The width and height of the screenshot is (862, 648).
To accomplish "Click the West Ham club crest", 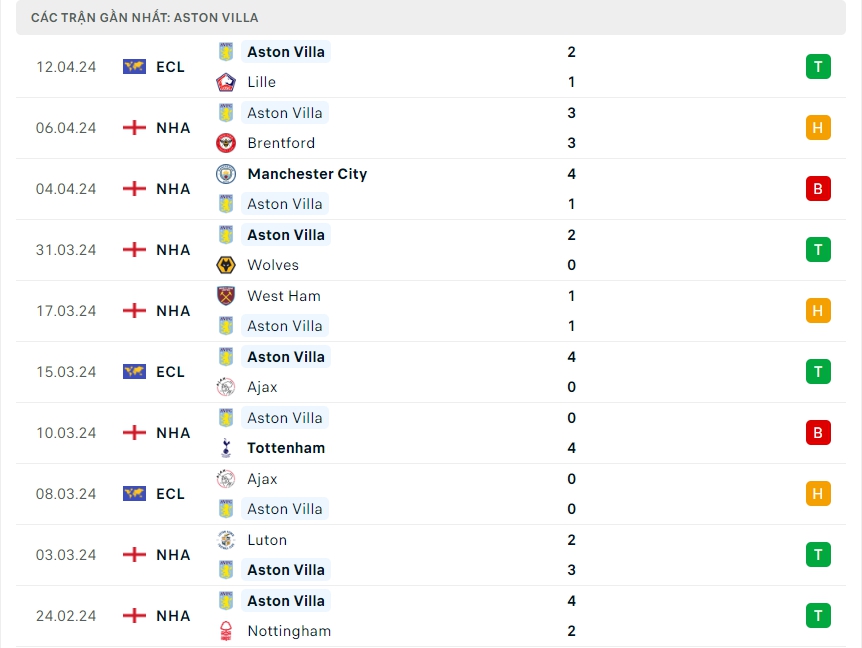I will coord(226,296).
